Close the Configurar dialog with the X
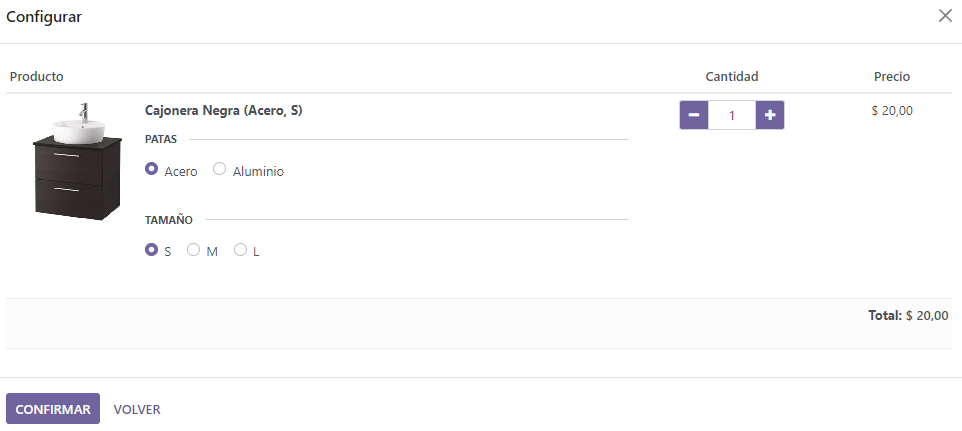This screenshot has width=962, height=431. tap(945, 16)
